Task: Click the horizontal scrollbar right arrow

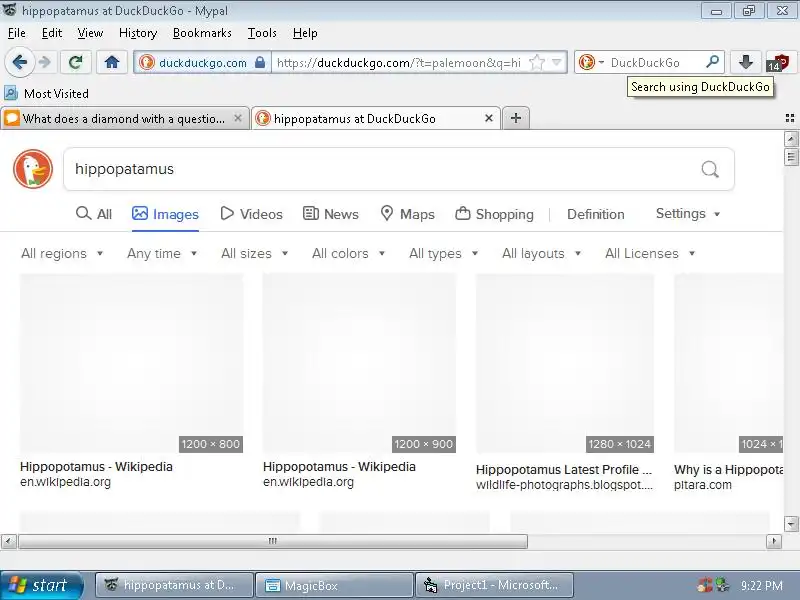Action: click(774, 541)
